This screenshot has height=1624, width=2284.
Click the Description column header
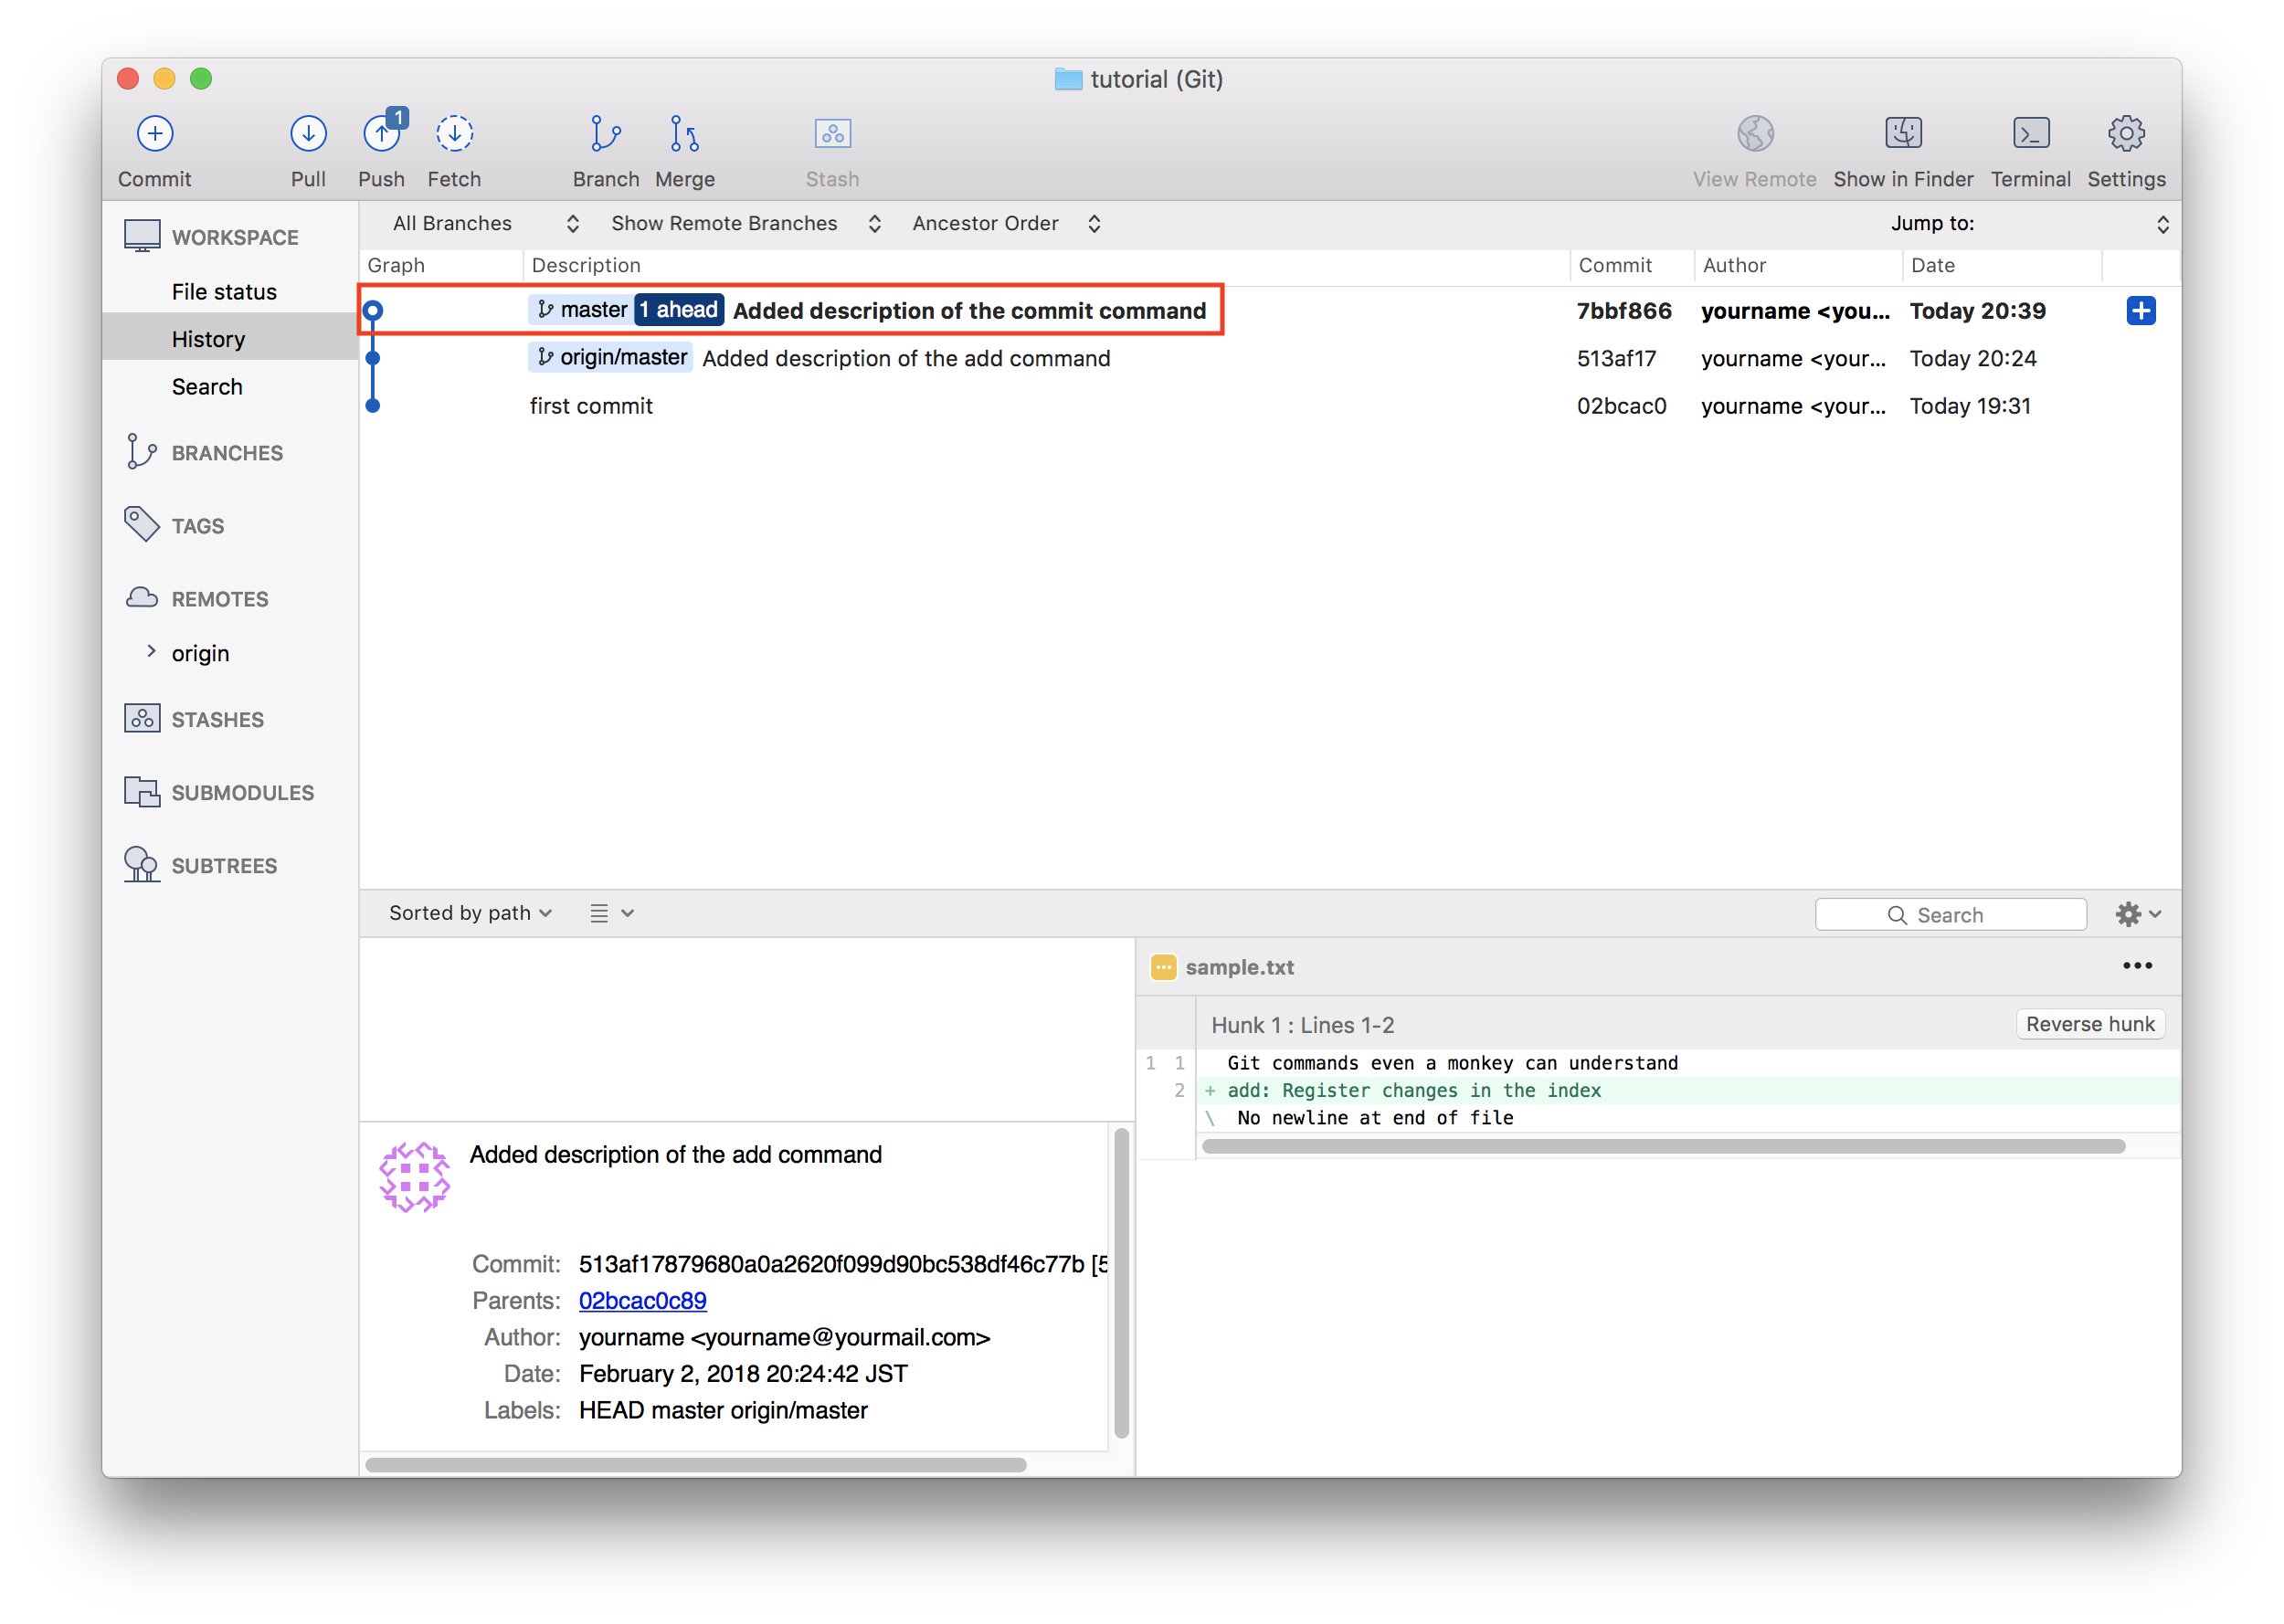[1046, 265]
